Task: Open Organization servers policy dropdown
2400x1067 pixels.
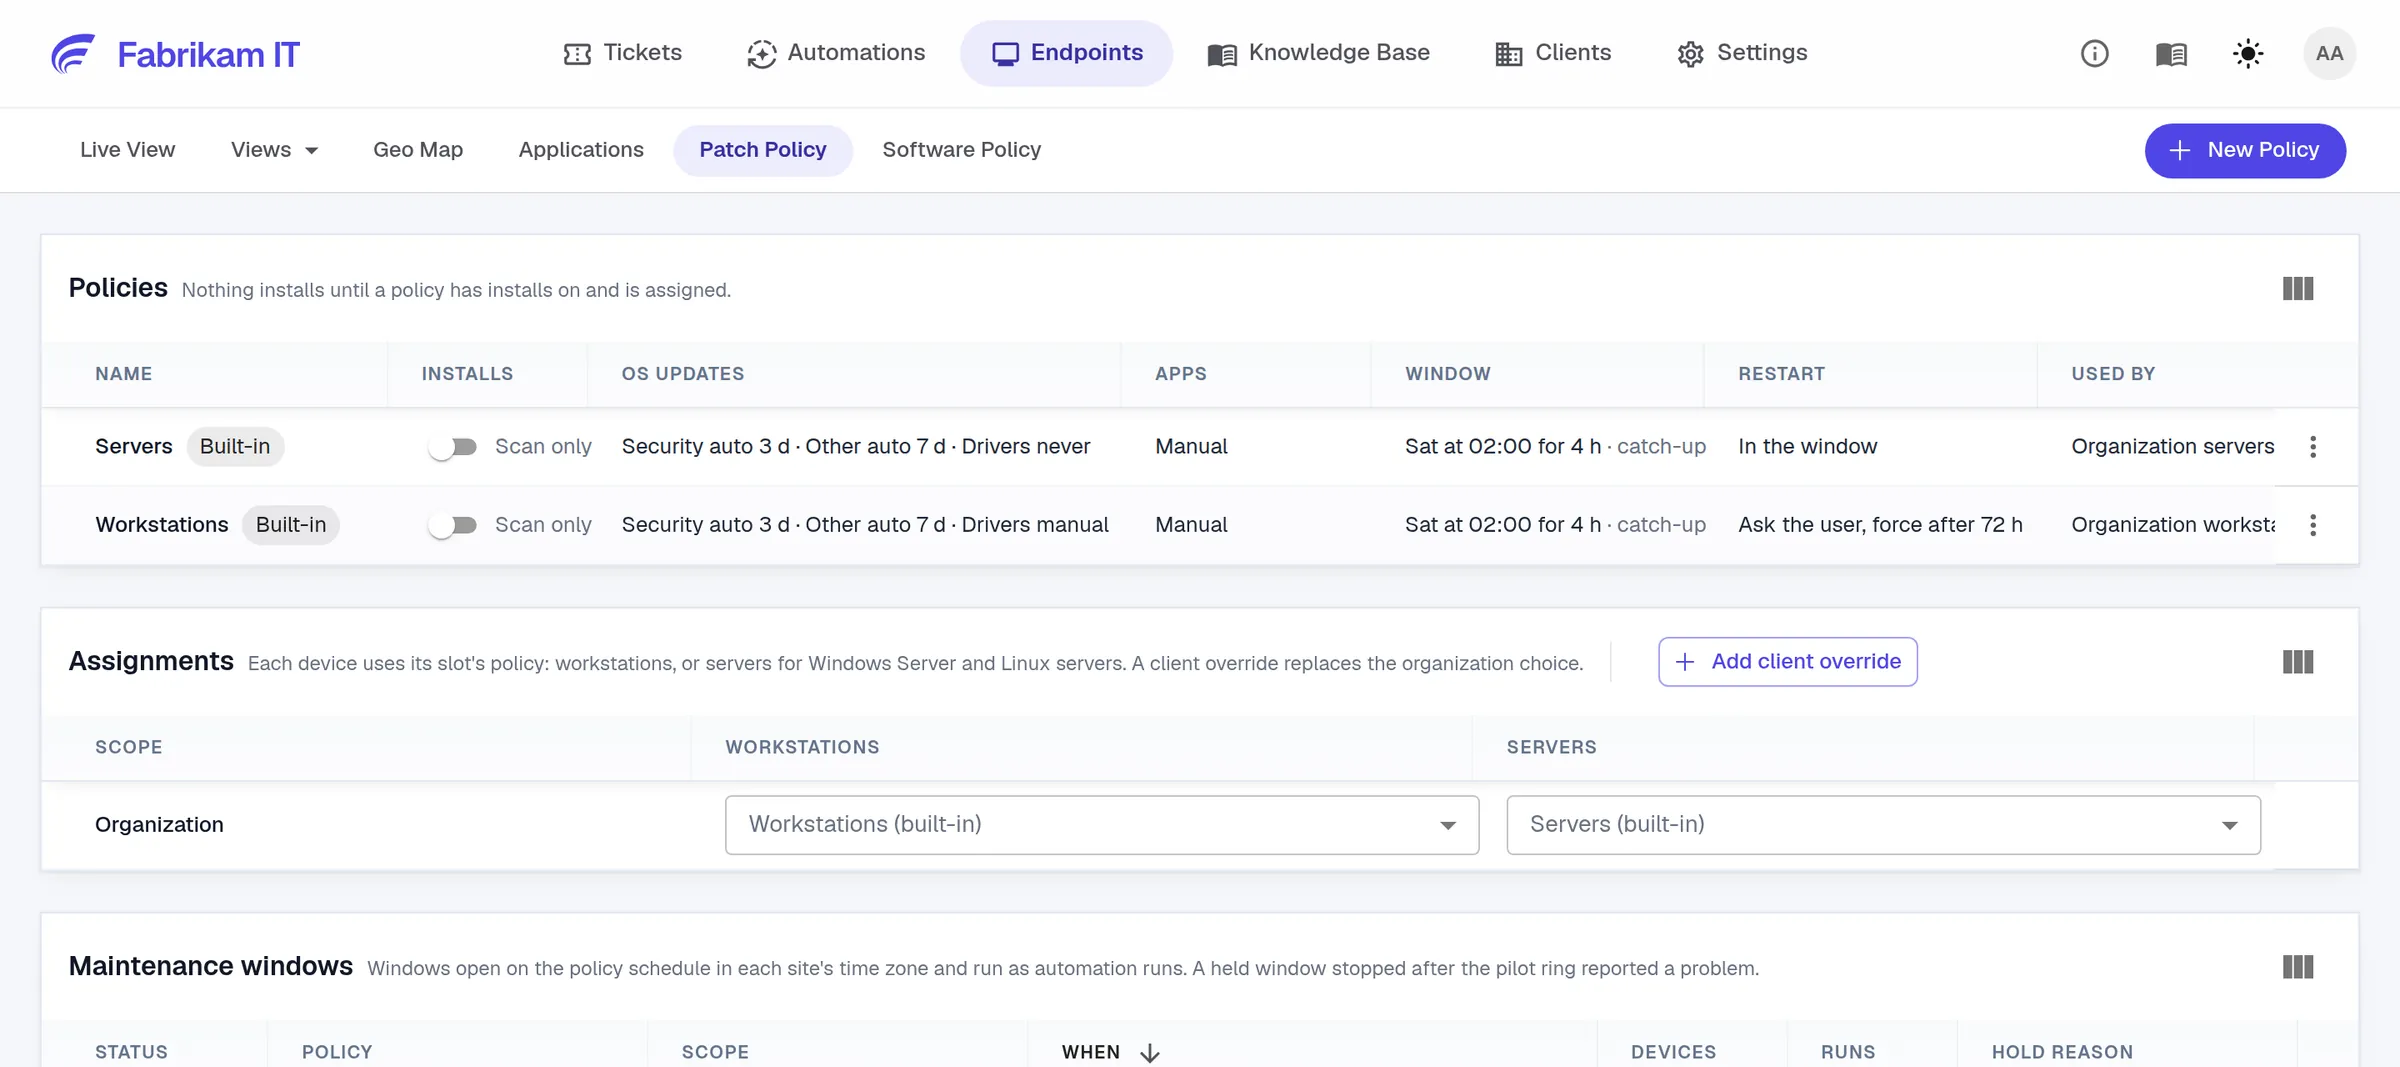Action: coord(1883,825)
